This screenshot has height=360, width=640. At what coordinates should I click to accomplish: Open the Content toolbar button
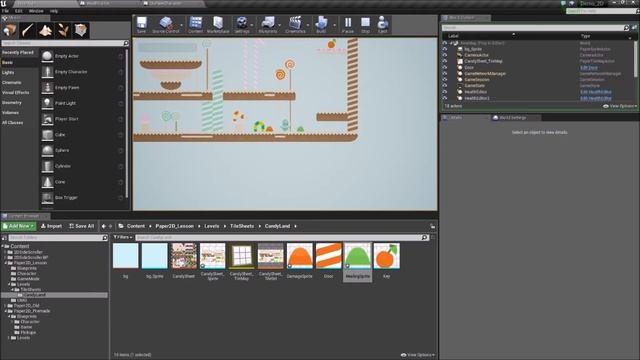pyautogui.click(x=196, y=24)
